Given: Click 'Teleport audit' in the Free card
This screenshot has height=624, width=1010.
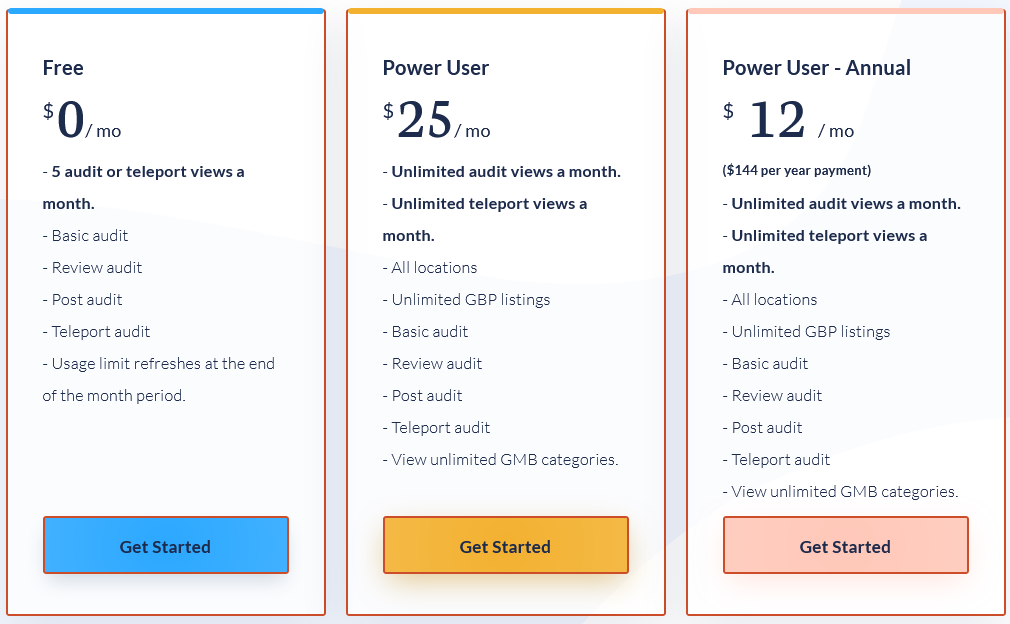Looking at the screenshot, I should tap(100, 332).
